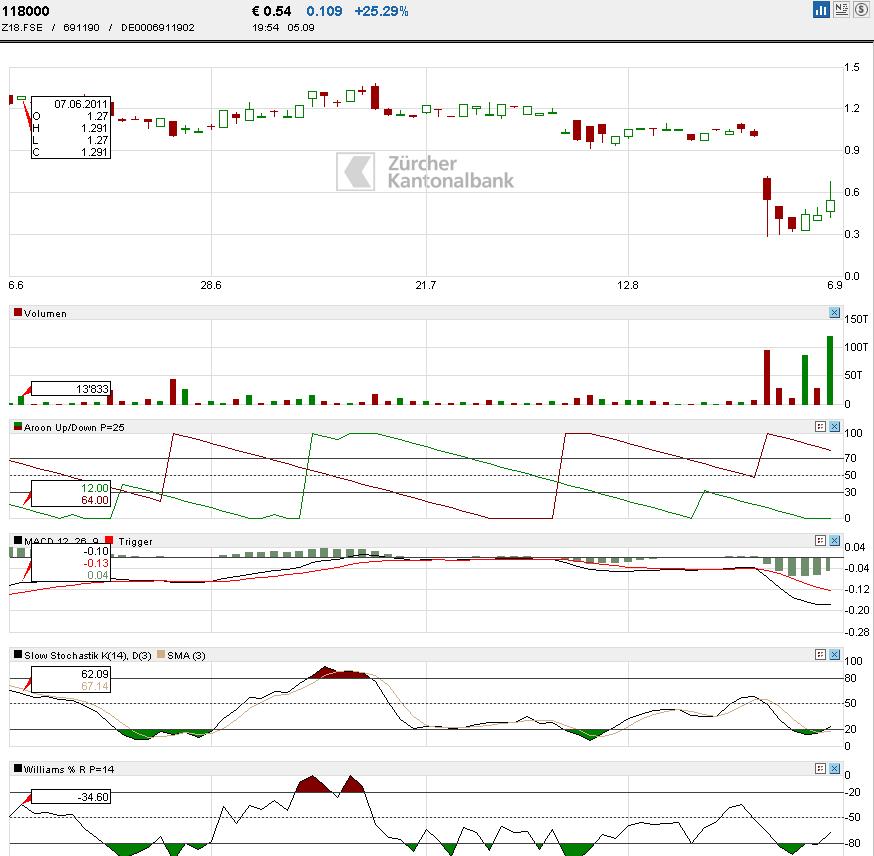Click the 19:54 05.09 timestamp
This screenshot has height=856, width=874.
(283, 27)
